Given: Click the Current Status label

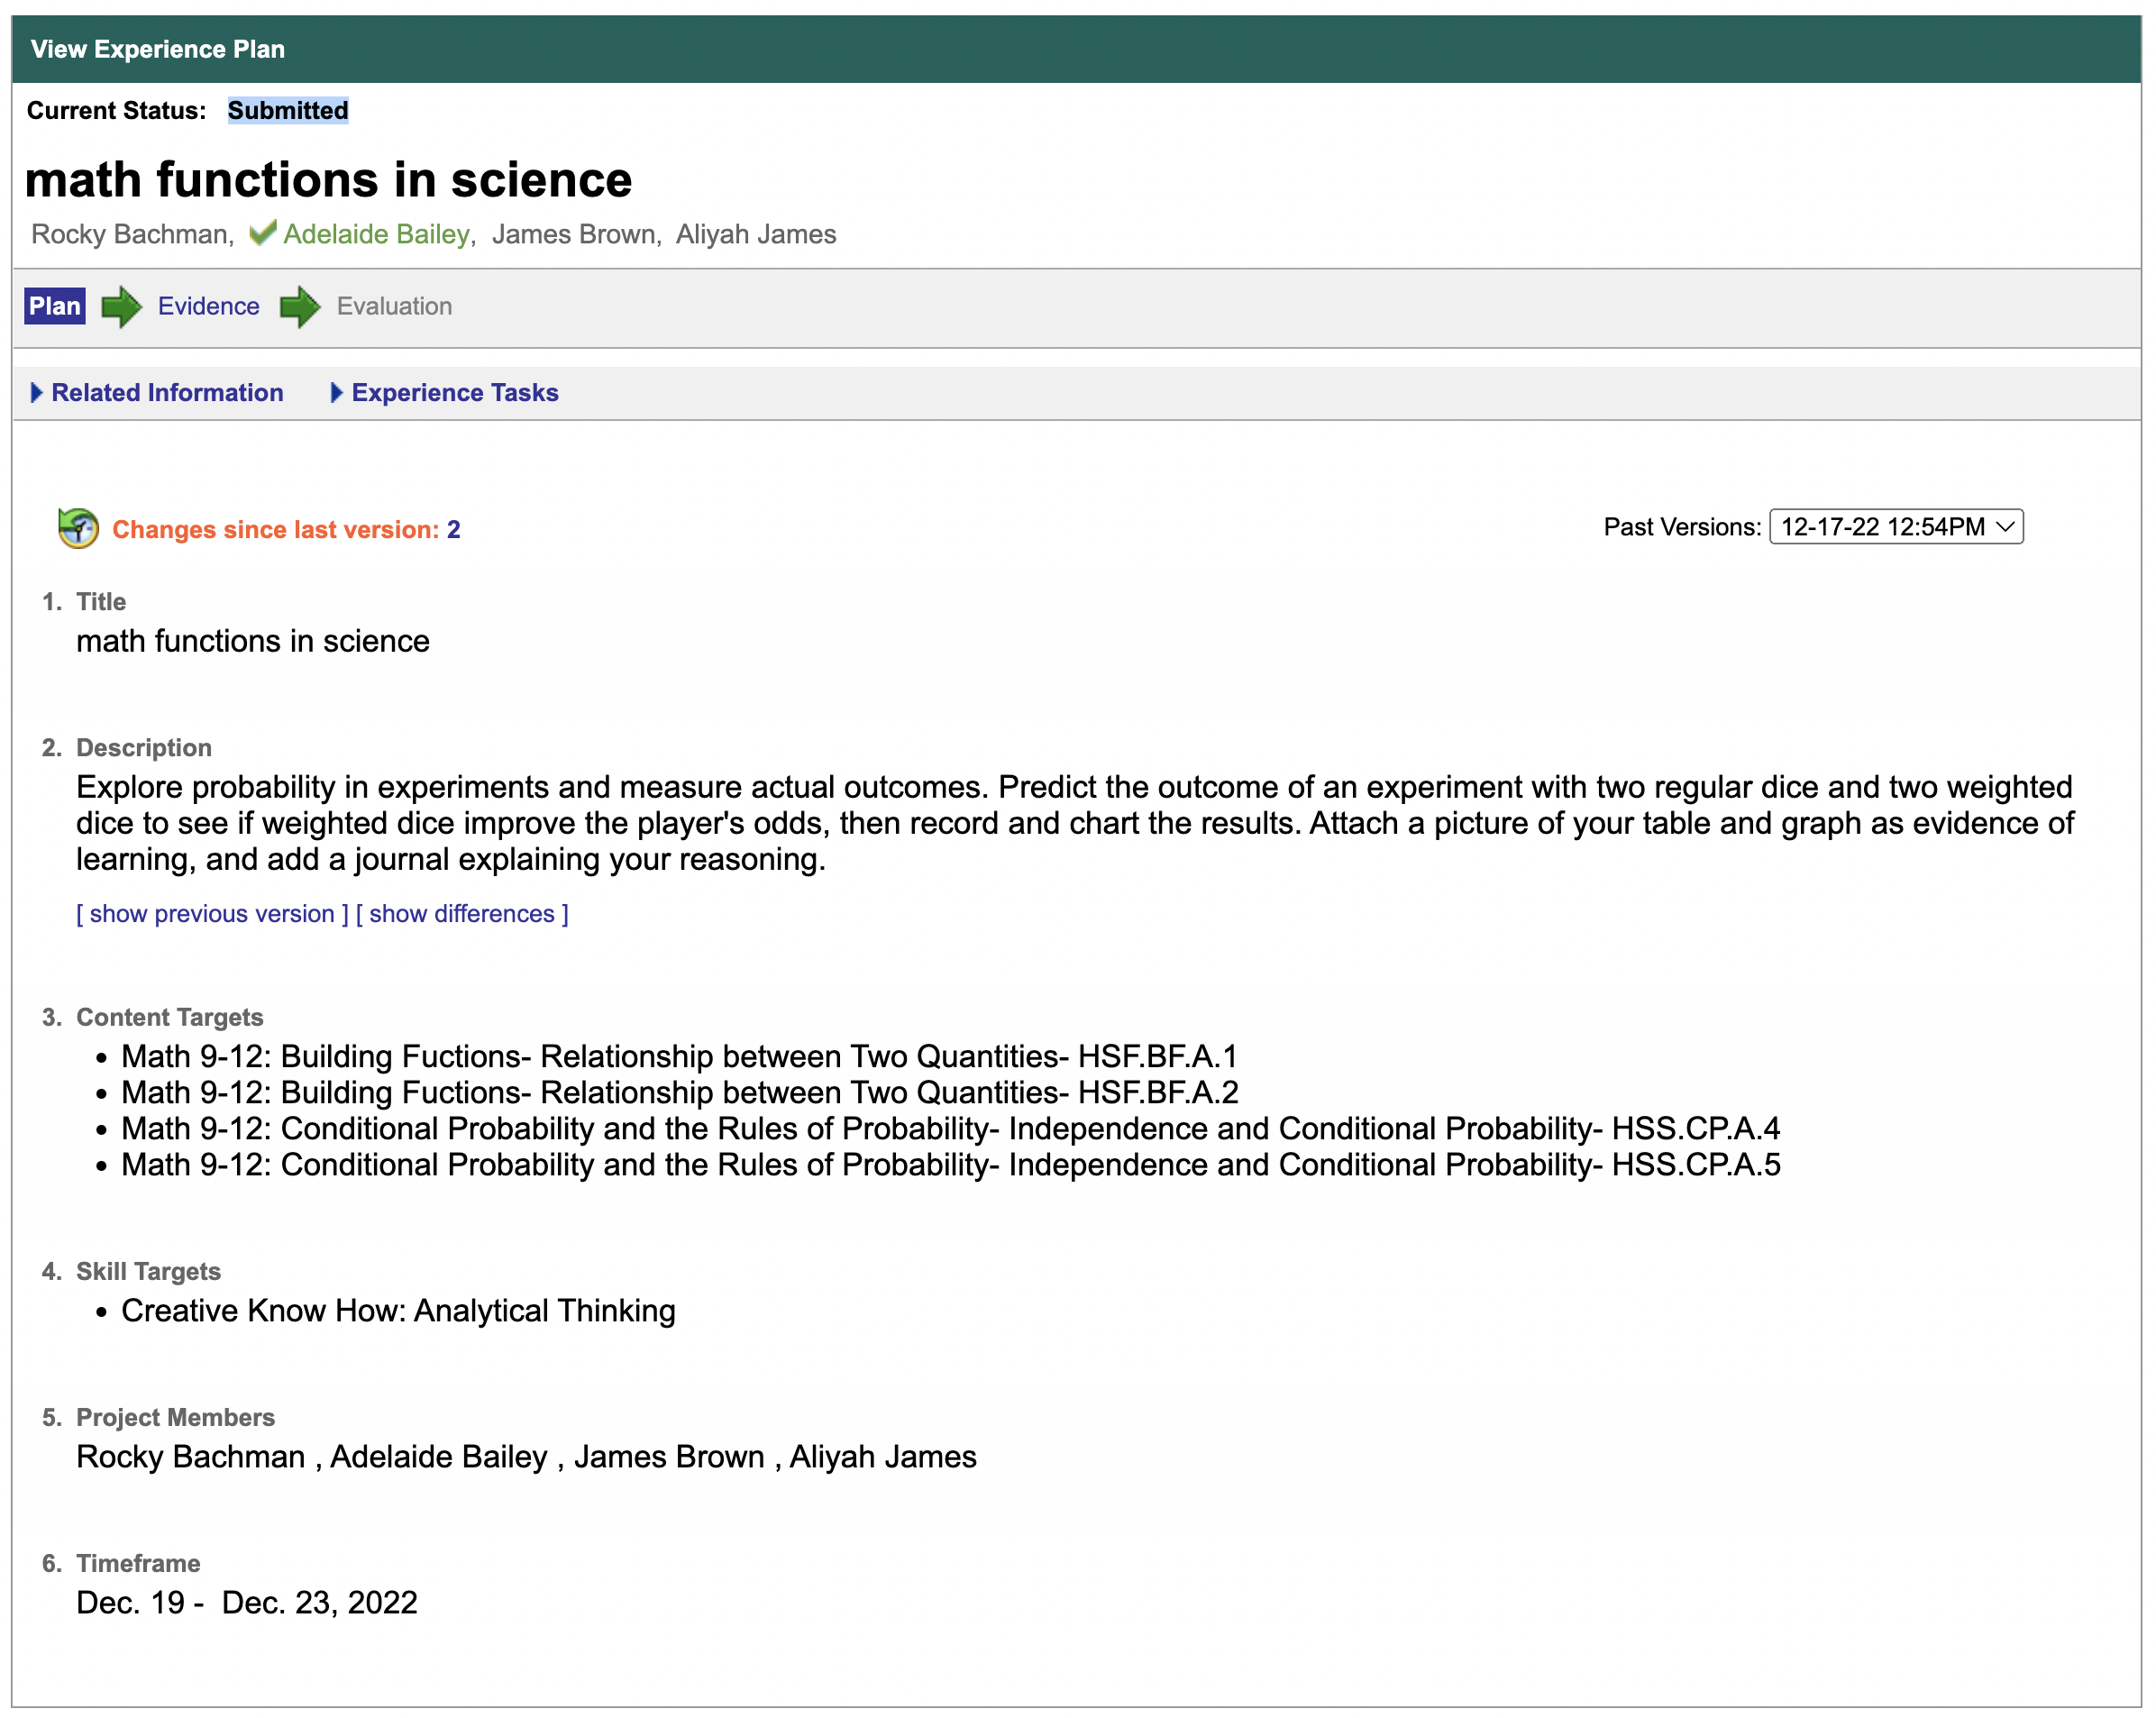Looking at the screenshot, I should pos(116,110).
